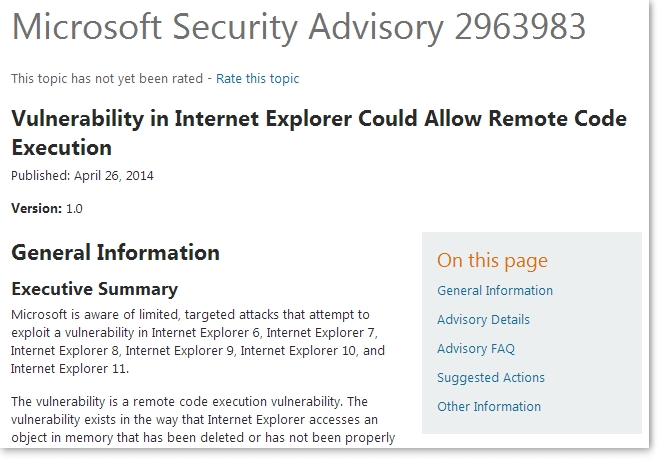Open General Information link in sidebar
This screenshot has height=459, width=660.
495,291
